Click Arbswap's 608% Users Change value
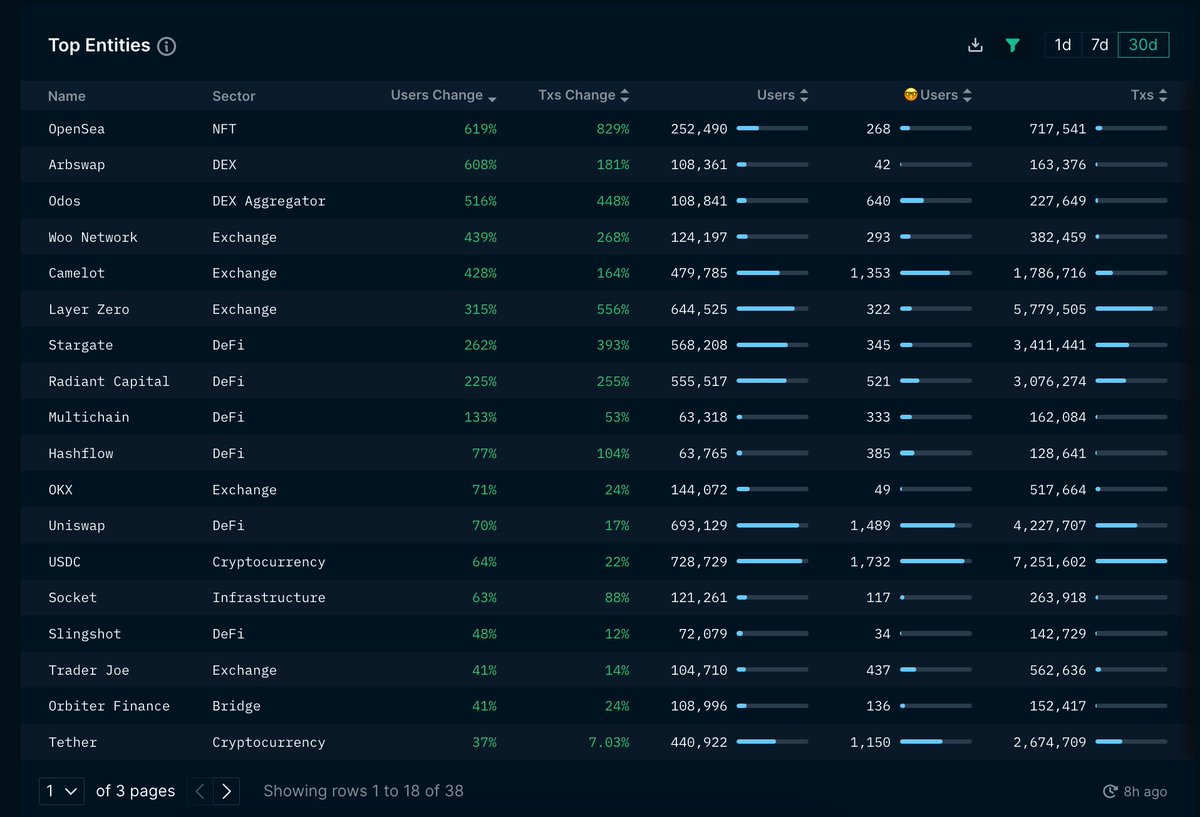 tap(480, 165)
